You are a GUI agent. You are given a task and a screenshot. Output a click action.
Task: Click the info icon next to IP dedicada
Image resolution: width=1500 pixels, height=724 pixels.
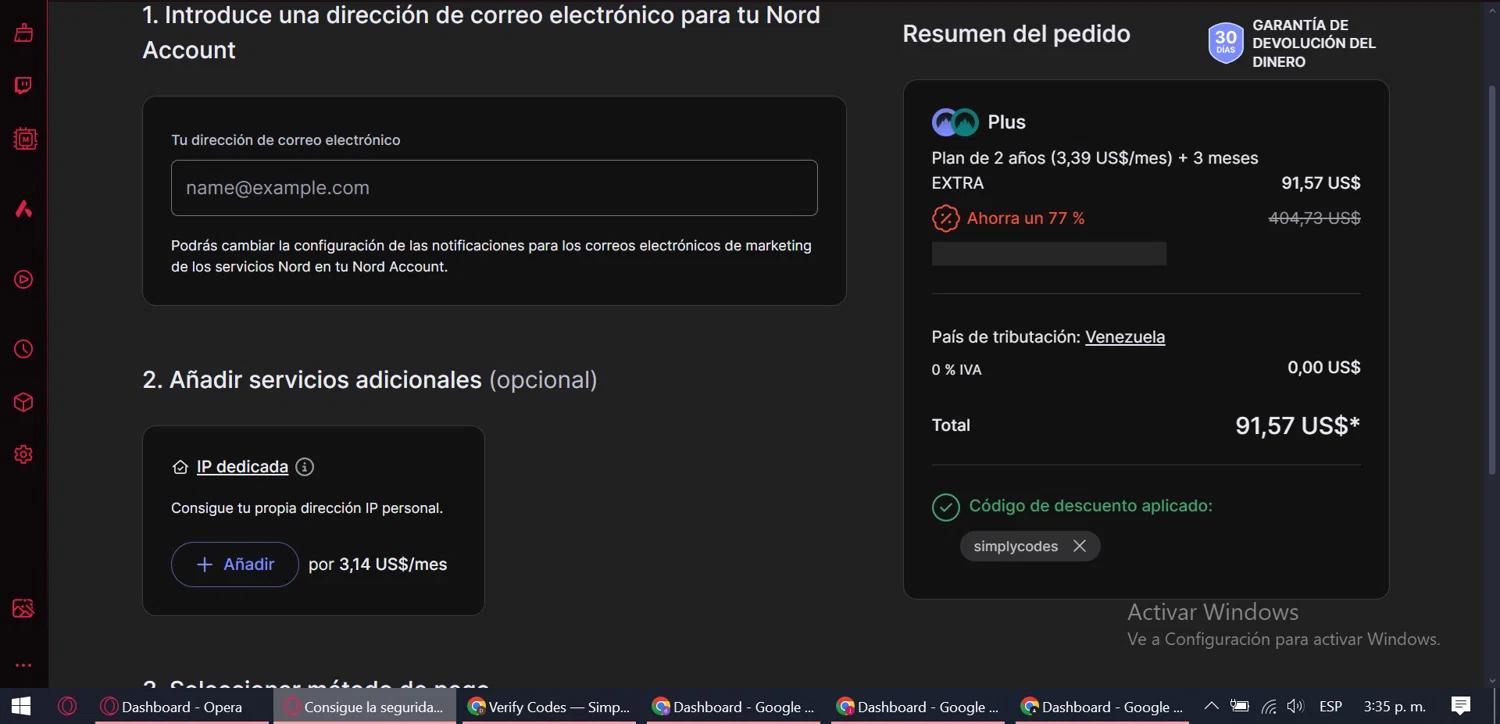[x=305, y=467]
